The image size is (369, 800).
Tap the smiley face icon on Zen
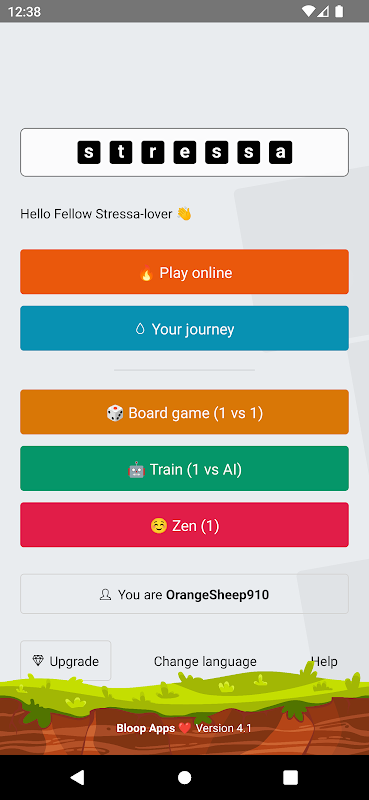pyautogui.click(x=159, y=526)
